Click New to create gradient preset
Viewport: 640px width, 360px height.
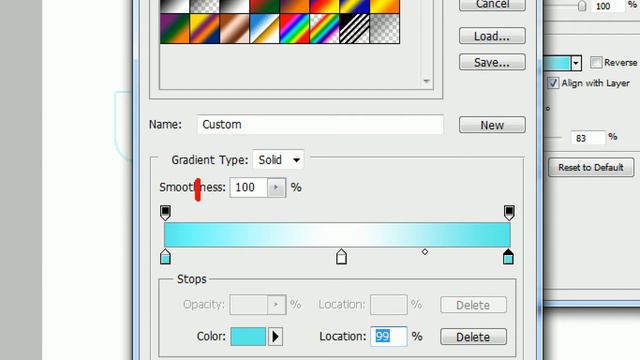coord(492,125)
